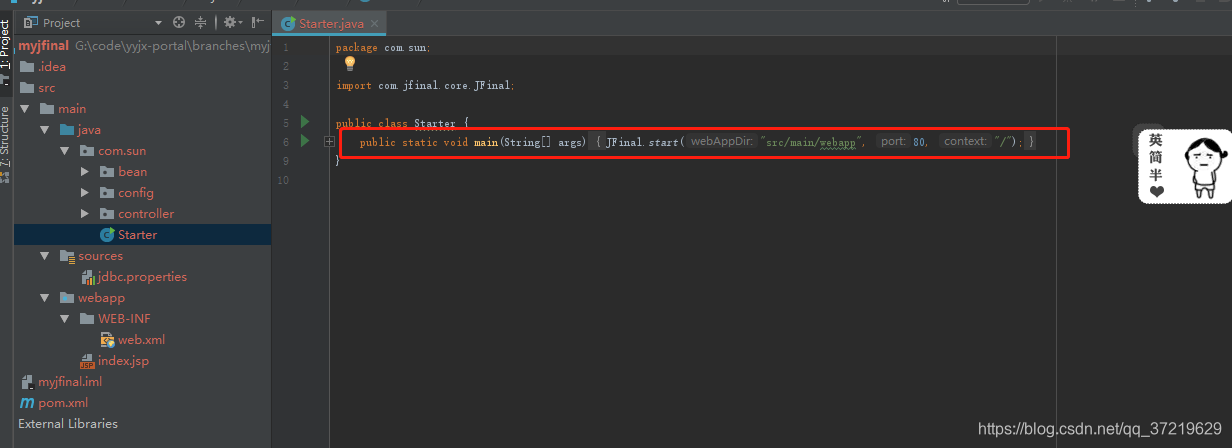Open the index.jsp file

tap(123, 360)
